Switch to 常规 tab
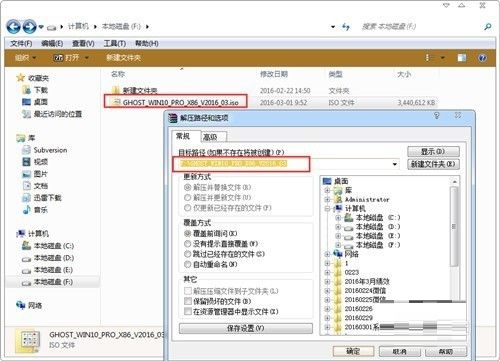500x361 pixels. (187, 136)
